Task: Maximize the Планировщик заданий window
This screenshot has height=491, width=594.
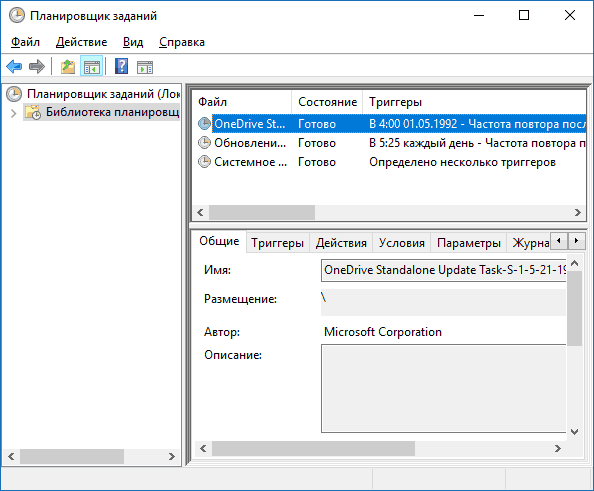Action: tap(524, 16)
